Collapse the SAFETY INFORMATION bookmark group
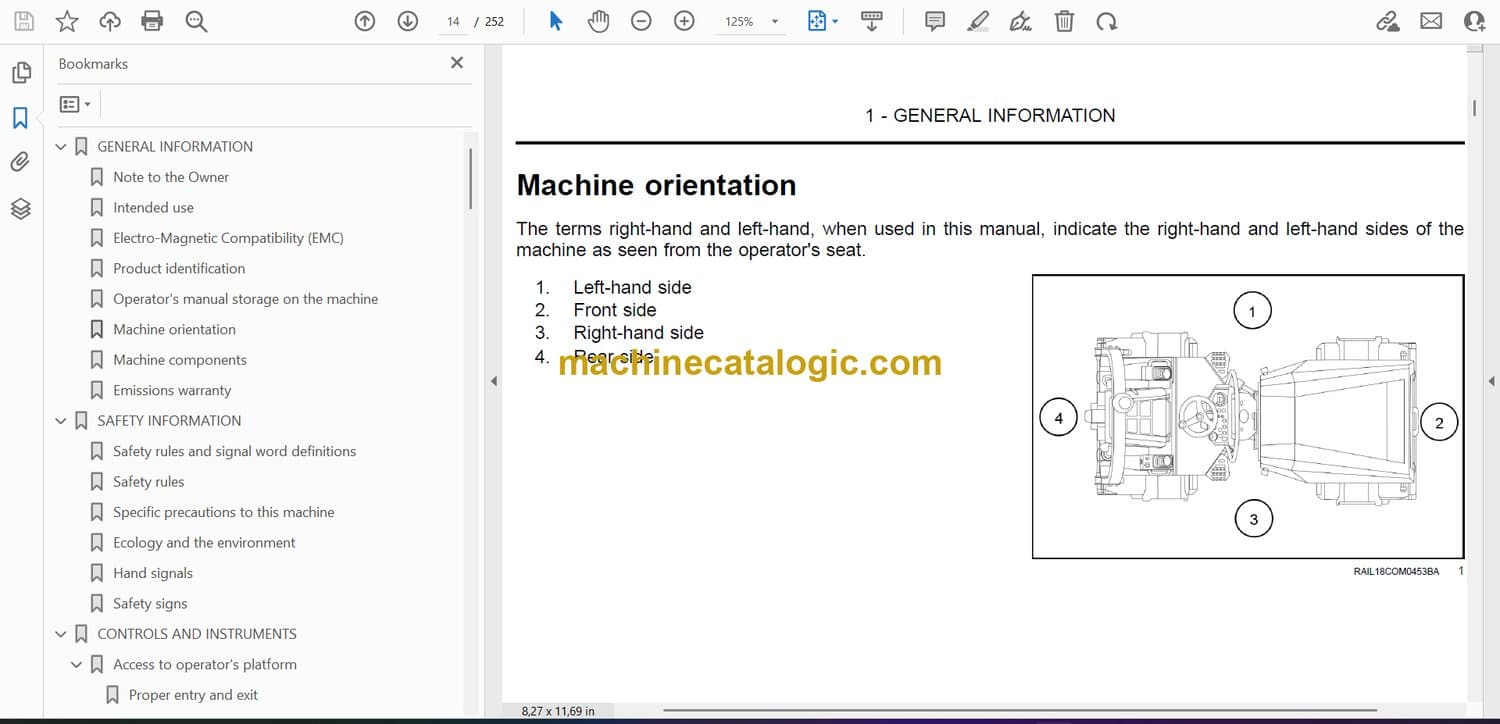The image size is (1500, 724). [61, 421]
